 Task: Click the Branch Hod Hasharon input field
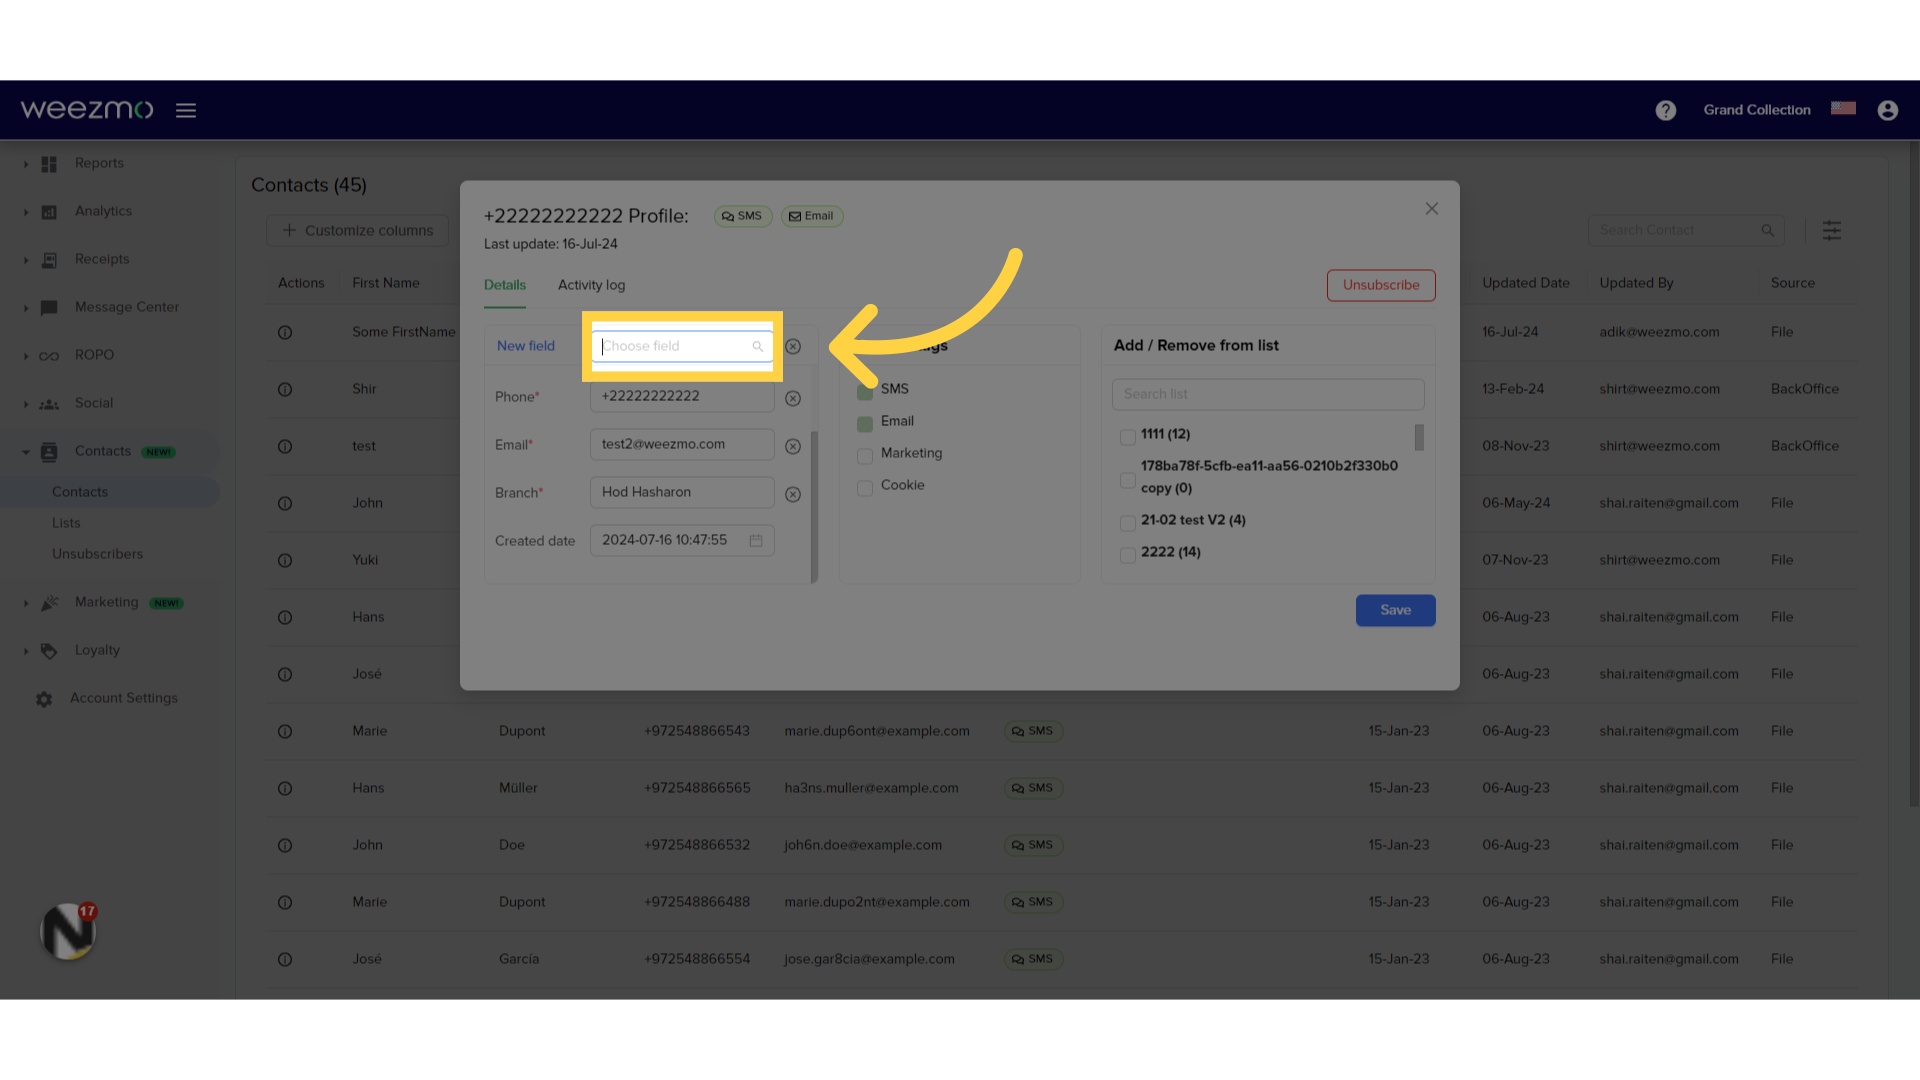682,492
